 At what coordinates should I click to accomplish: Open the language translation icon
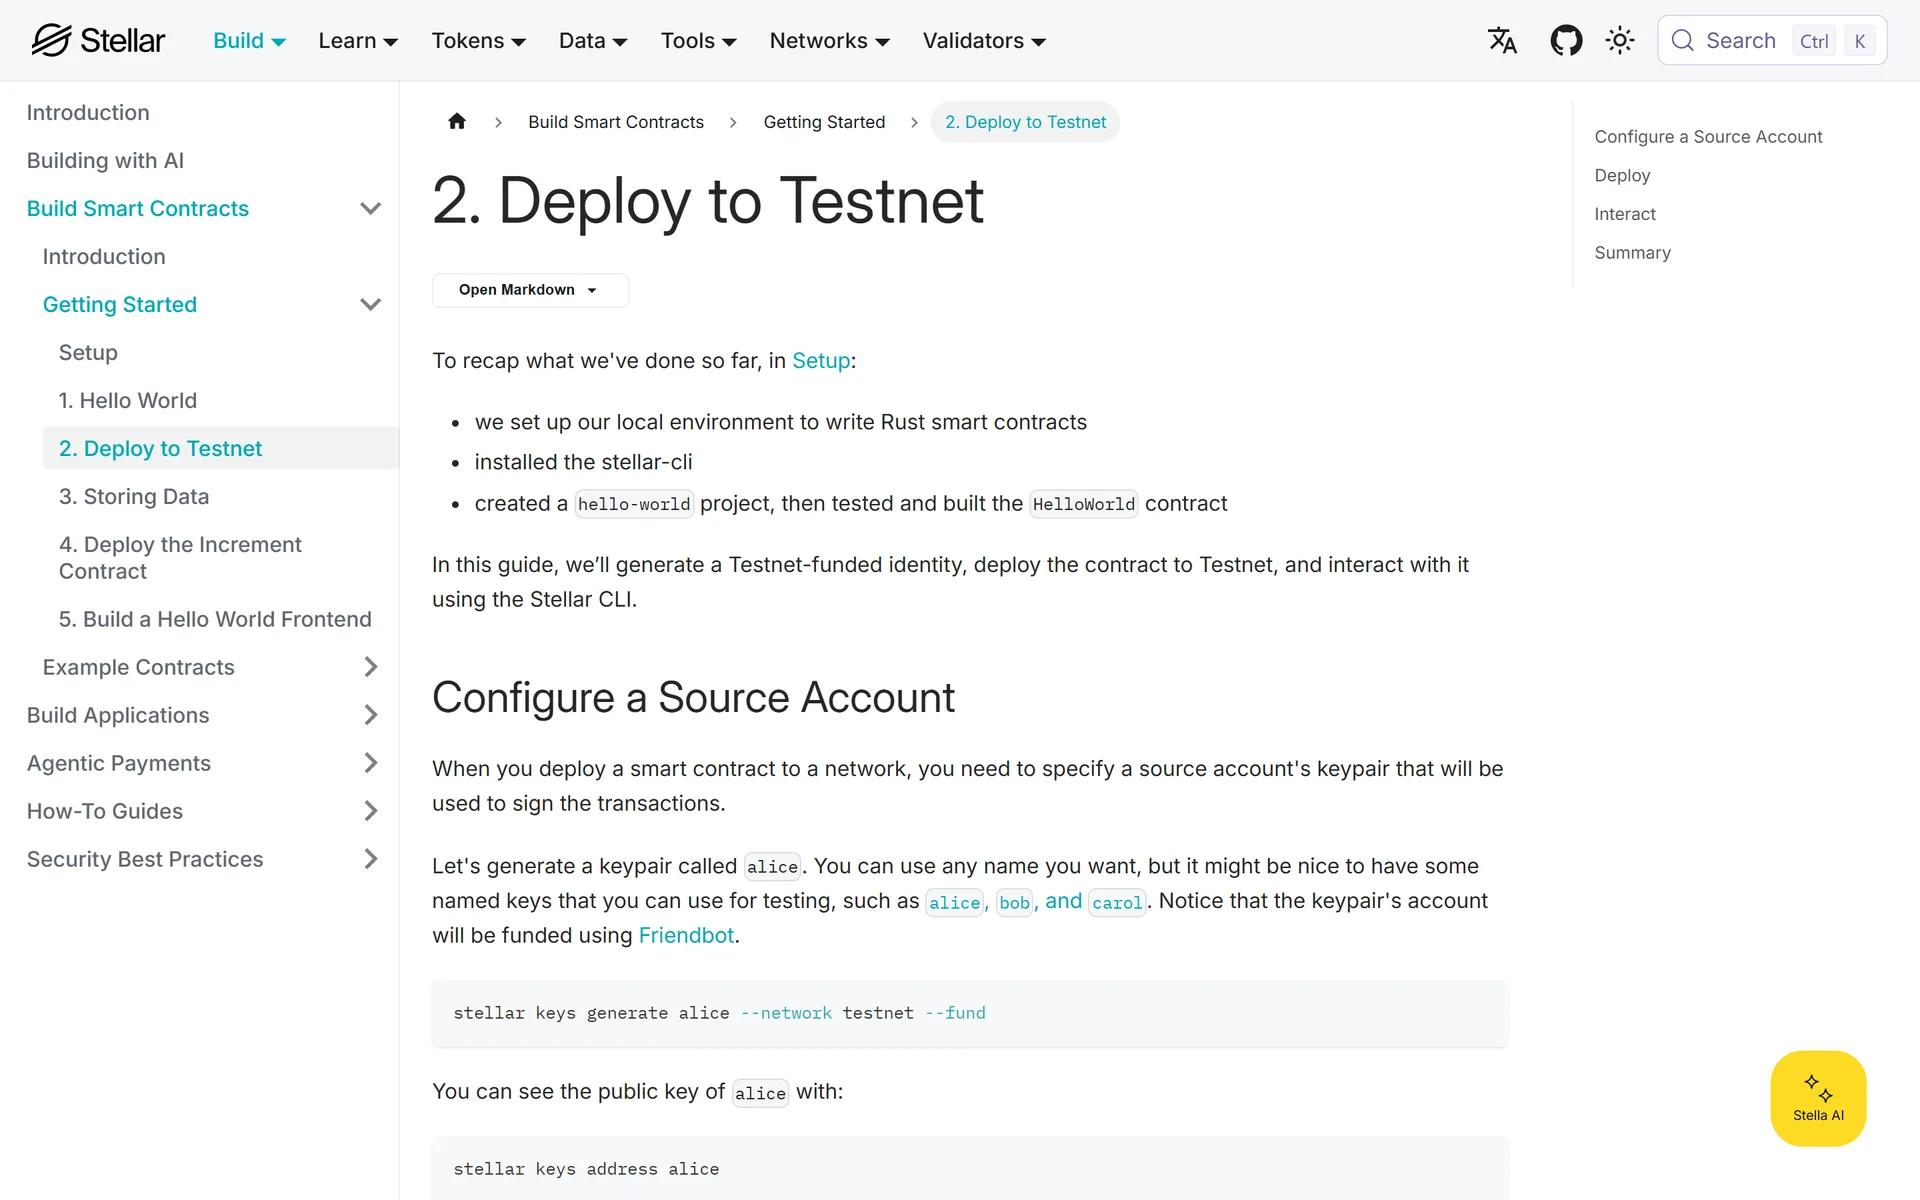(1502, 40)
